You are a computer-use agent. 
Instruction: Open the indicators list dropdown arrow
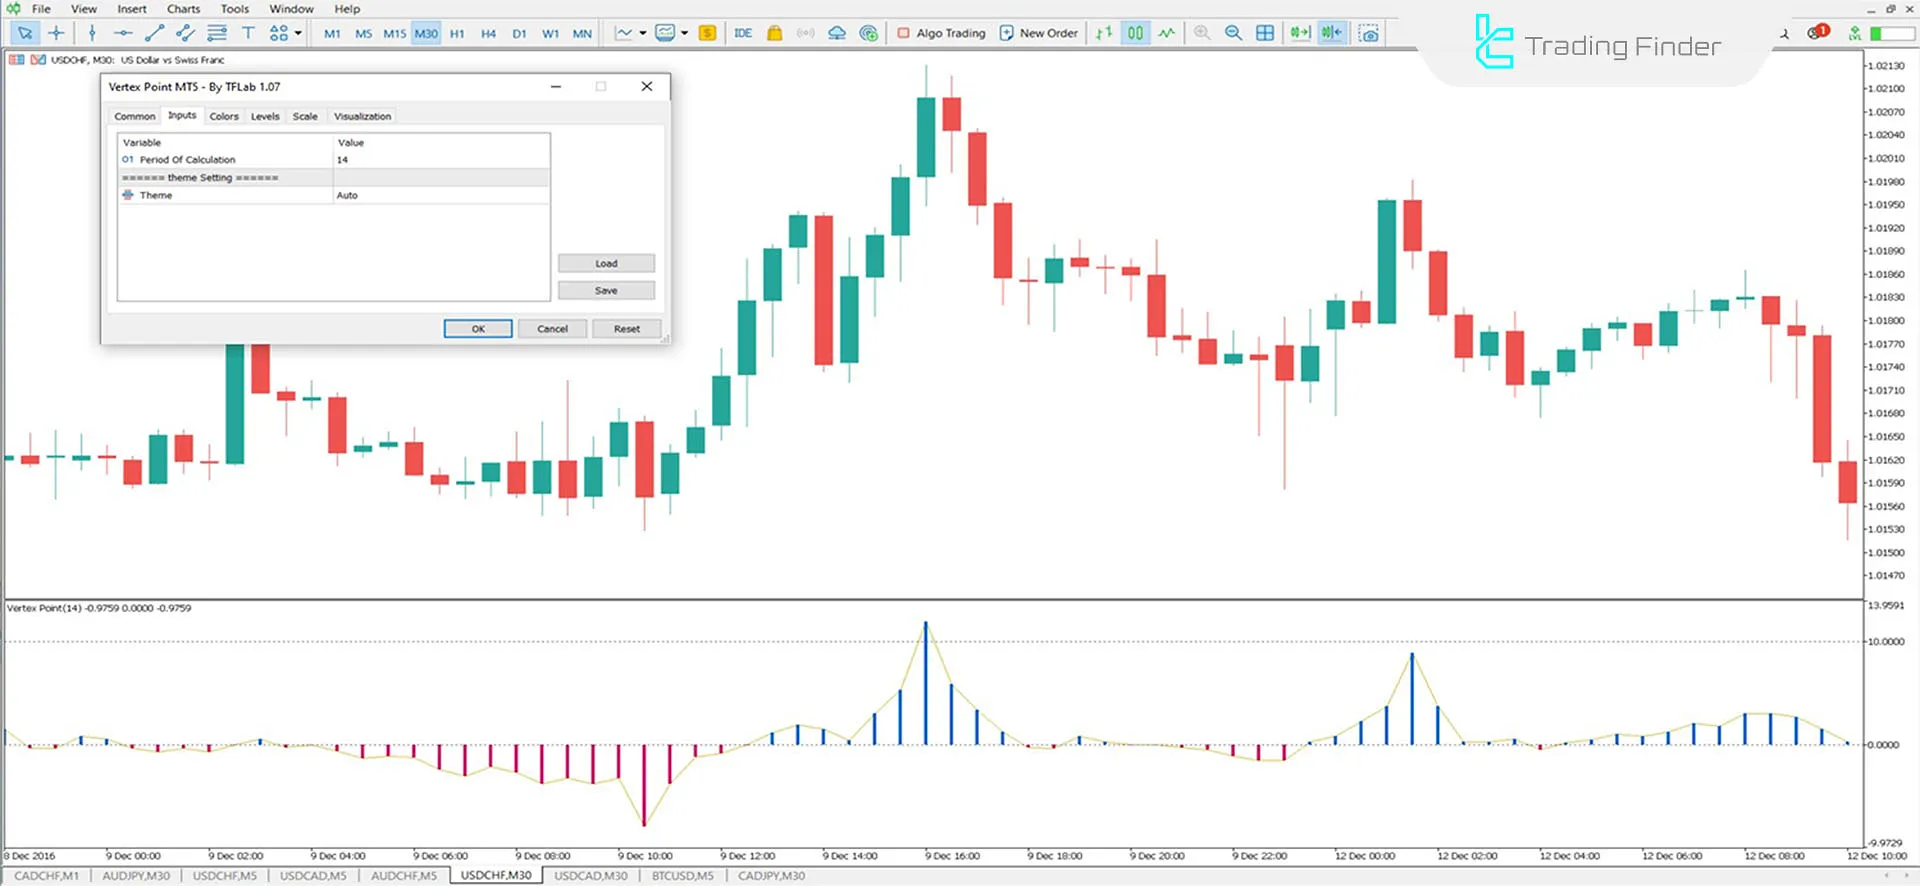click(x=643, y=33)
